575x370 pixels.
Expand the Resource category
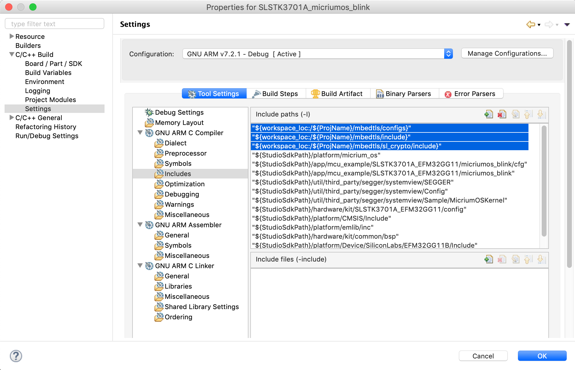click(11, 36)
